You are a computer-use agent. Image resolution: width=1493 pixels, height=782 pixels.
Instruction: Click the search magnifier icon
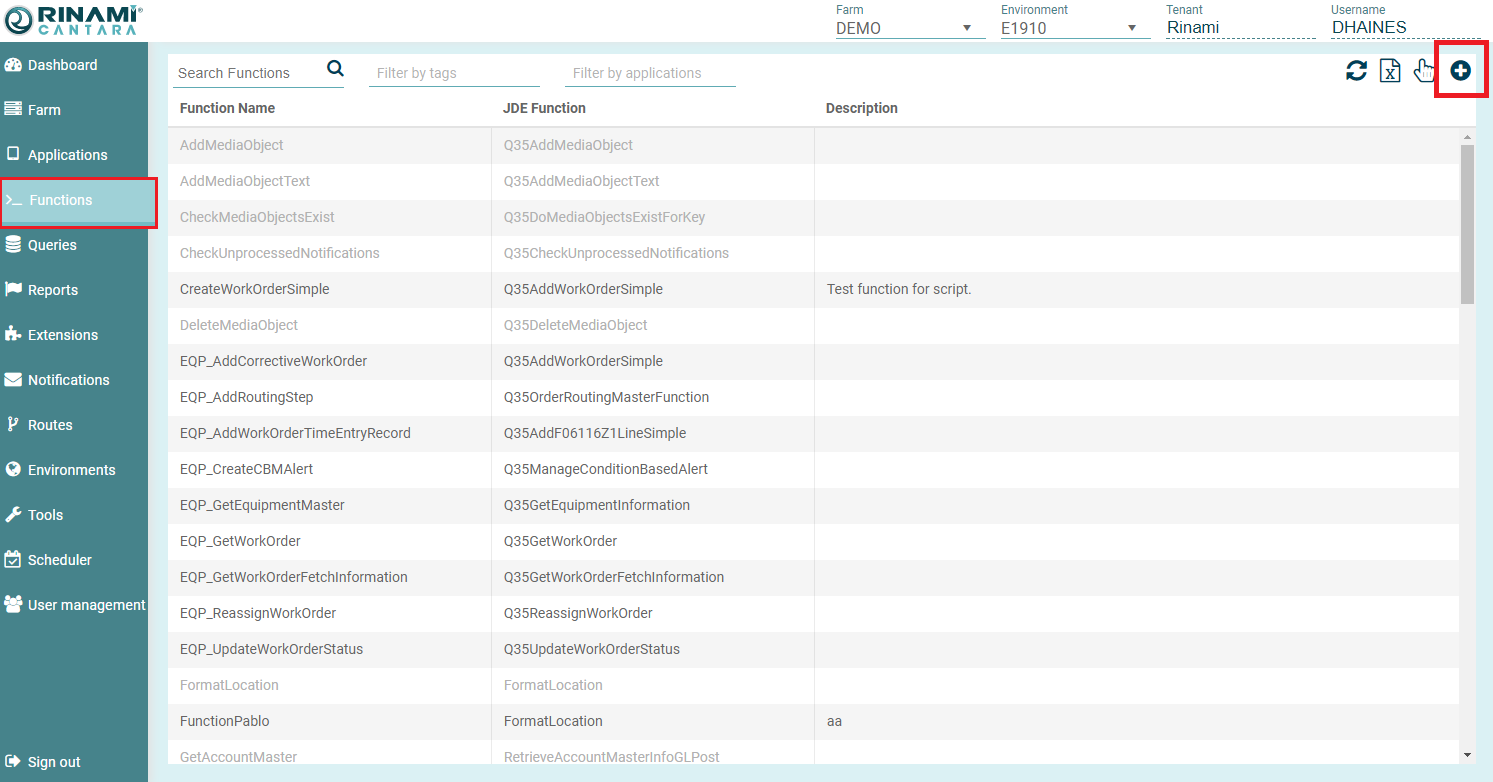click(x=335, y=69)
